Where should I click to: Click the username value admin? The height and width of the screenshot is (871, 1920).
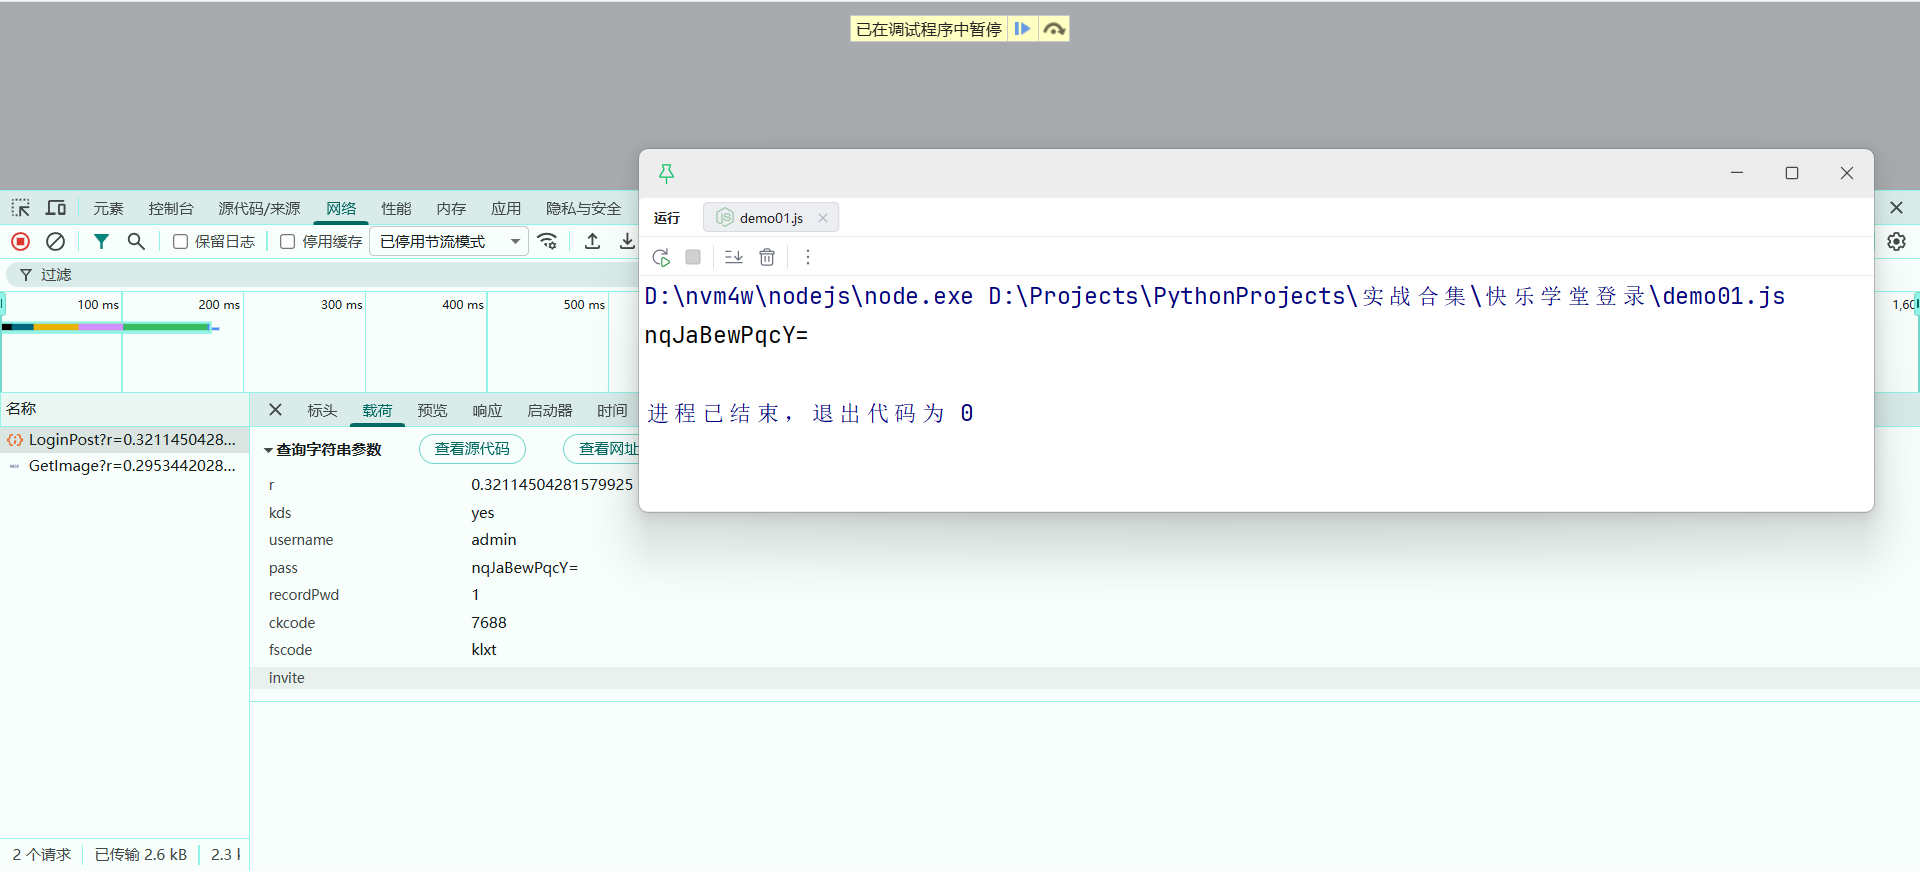tap(494, 540)
